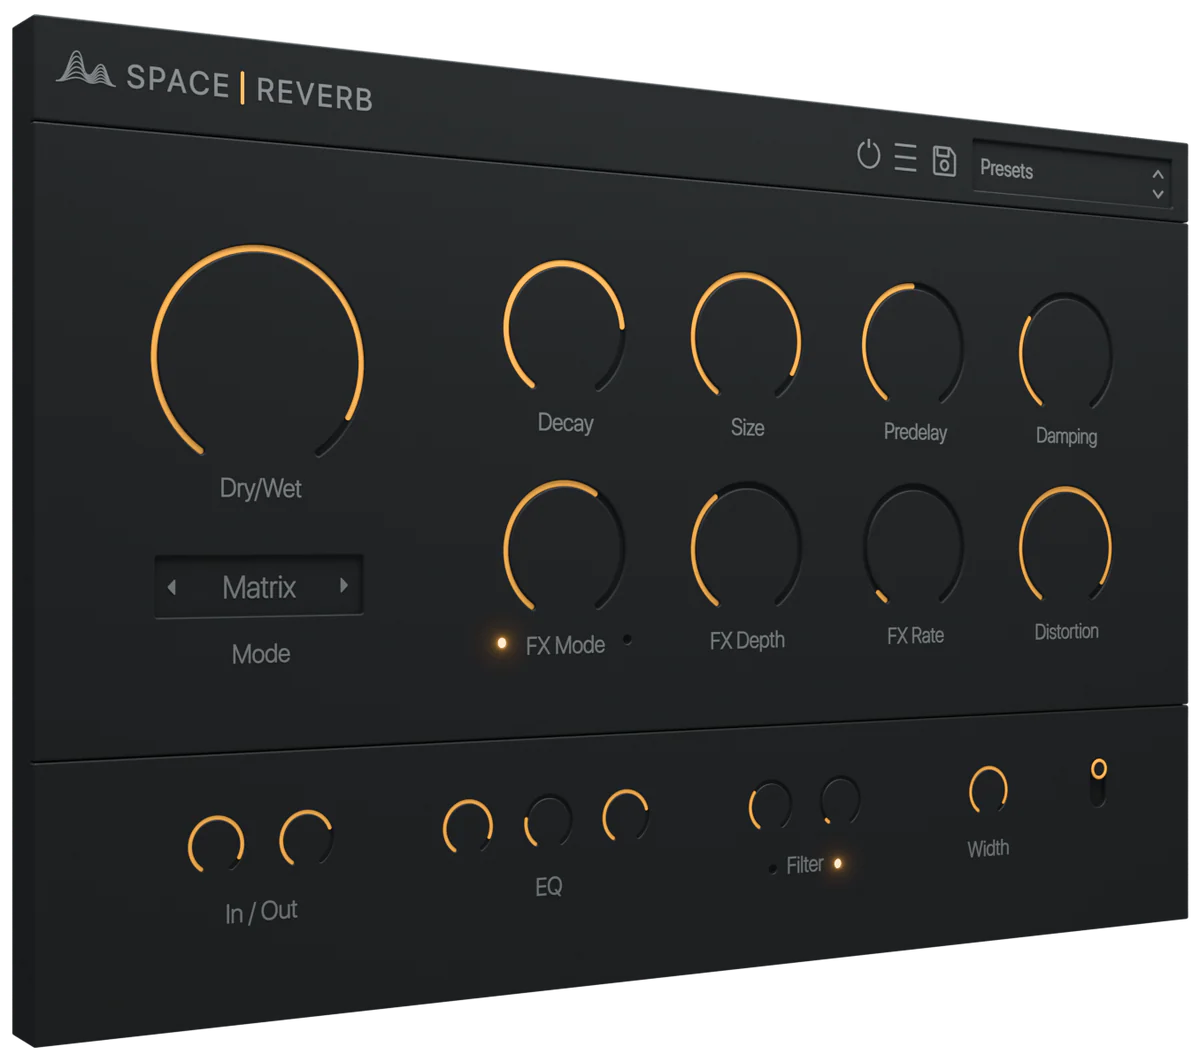The width and height of the screenshot is (1200, 1062).
Task: Open the hamburger menu icon
Action: [x=906, y=158]
